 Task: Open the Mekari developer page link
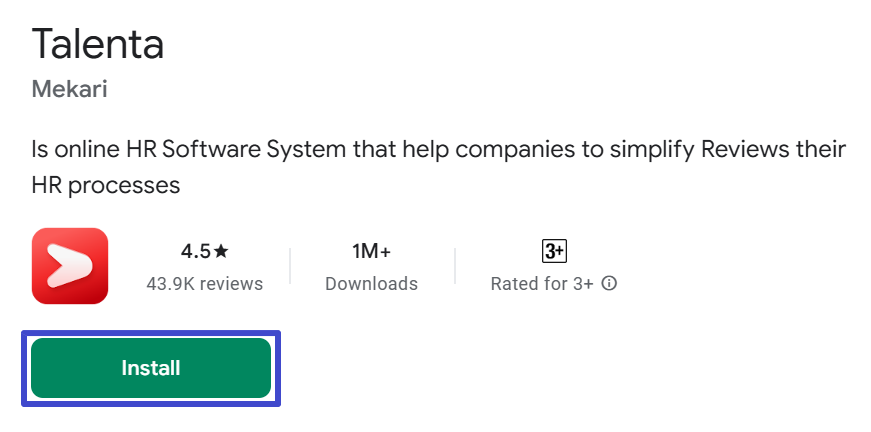click(x=69, y=89)
